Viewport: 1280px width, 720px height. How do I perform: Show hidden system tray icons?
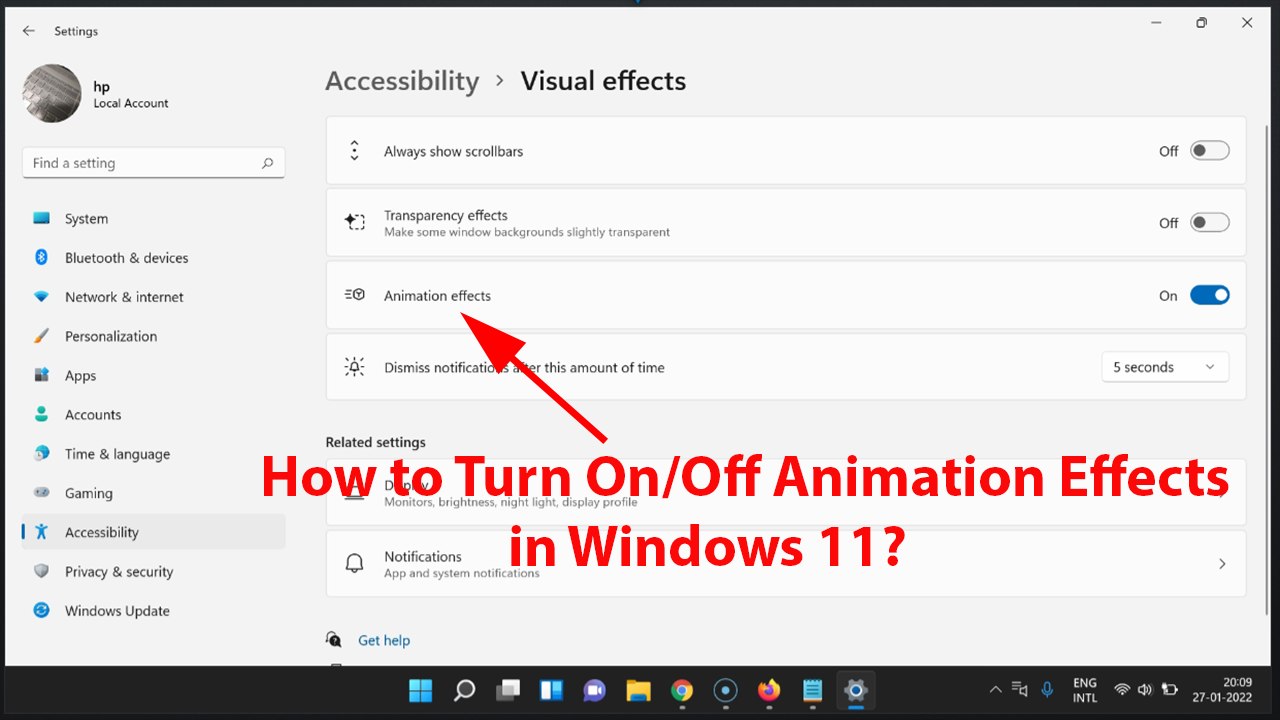pos(995,690)
